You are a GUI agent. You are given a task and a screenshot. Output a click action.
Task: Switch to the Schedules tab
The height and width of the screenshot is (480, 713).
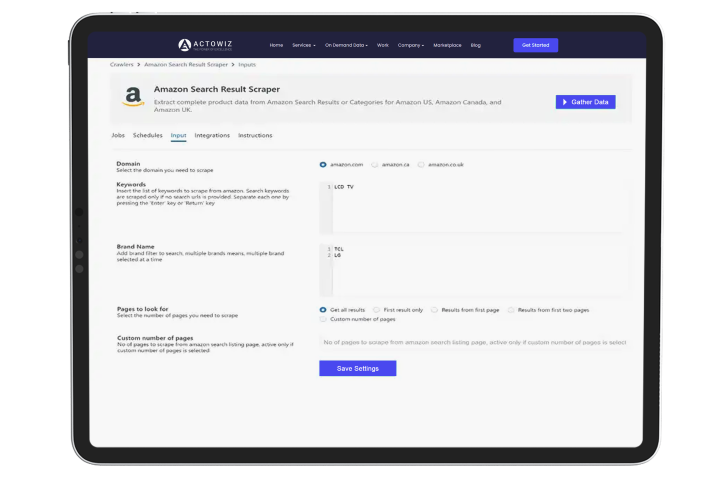(x=147, y=135)
